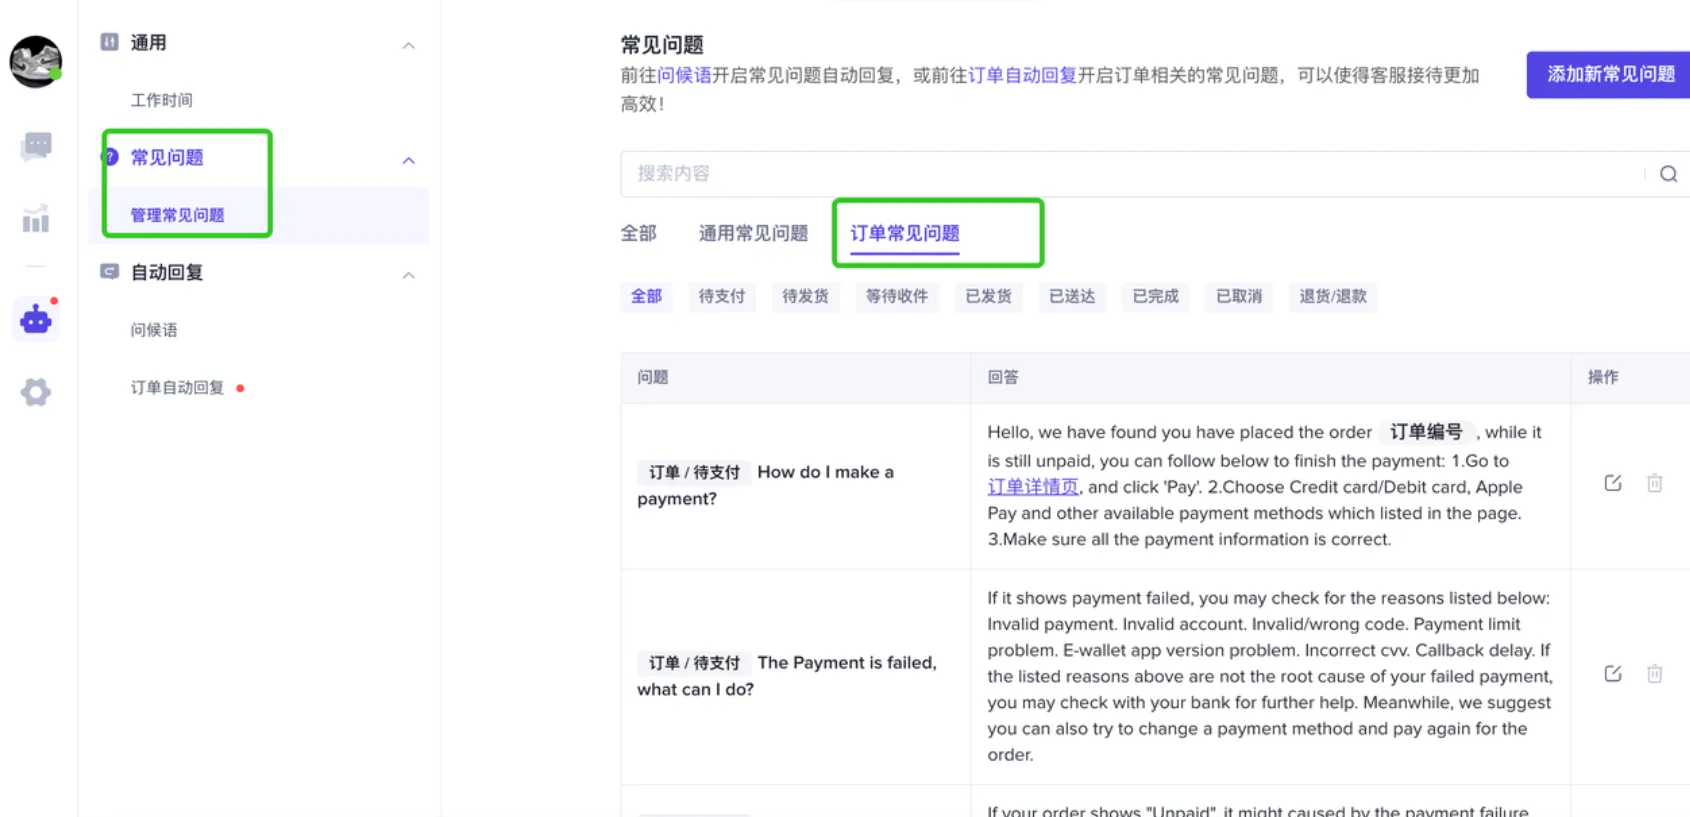Delete the 'How do I make a payment?' entry
1690x817 pixels.
pyautogui.click(x=1655, y=483)
